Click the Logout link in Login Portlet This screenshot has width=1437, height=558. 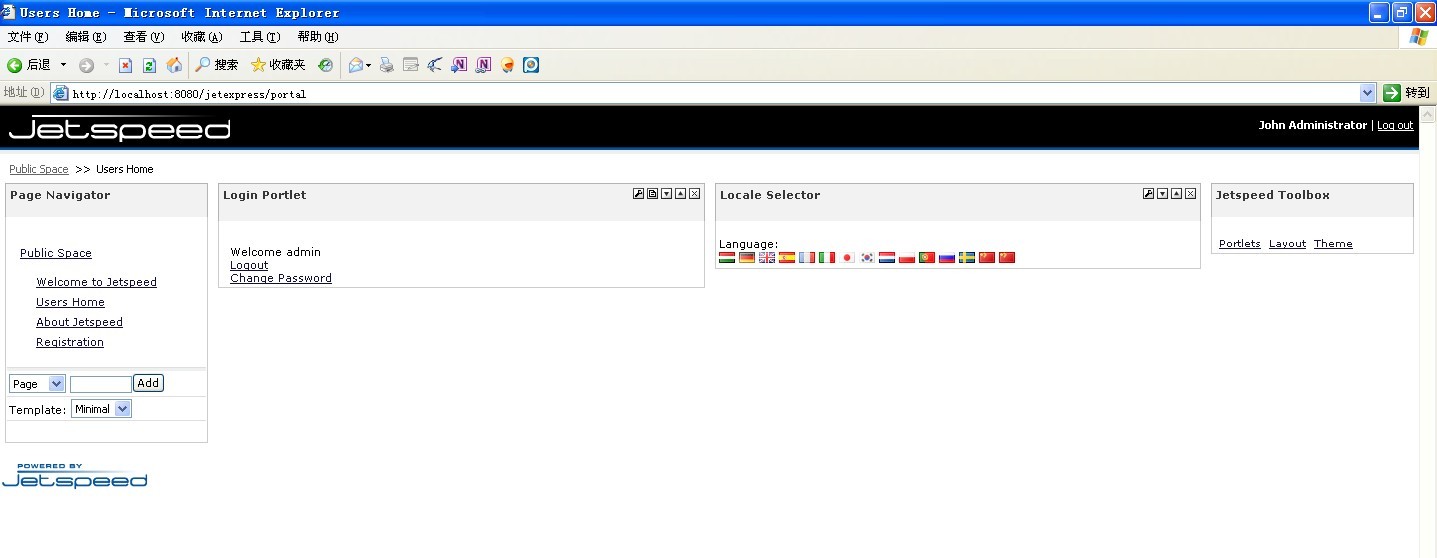pos(249,265)
